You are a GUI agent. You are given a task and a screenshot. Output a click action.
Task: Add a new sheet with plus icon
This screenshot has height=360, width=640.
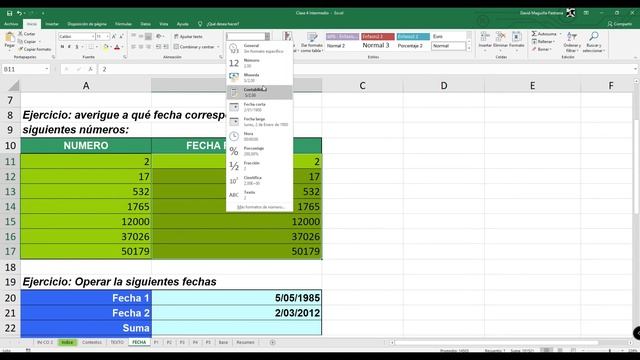[272, 342]
